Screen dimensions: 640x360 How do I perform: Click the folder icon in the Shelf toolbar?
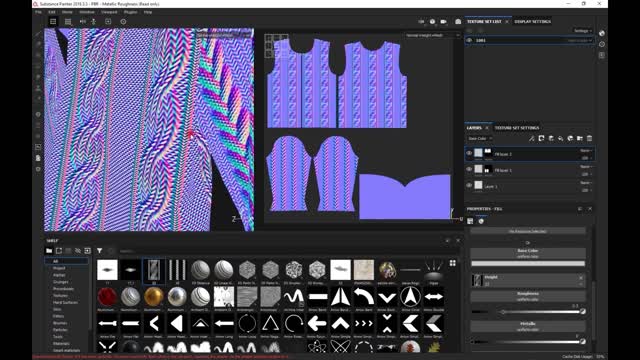[49, 251]
